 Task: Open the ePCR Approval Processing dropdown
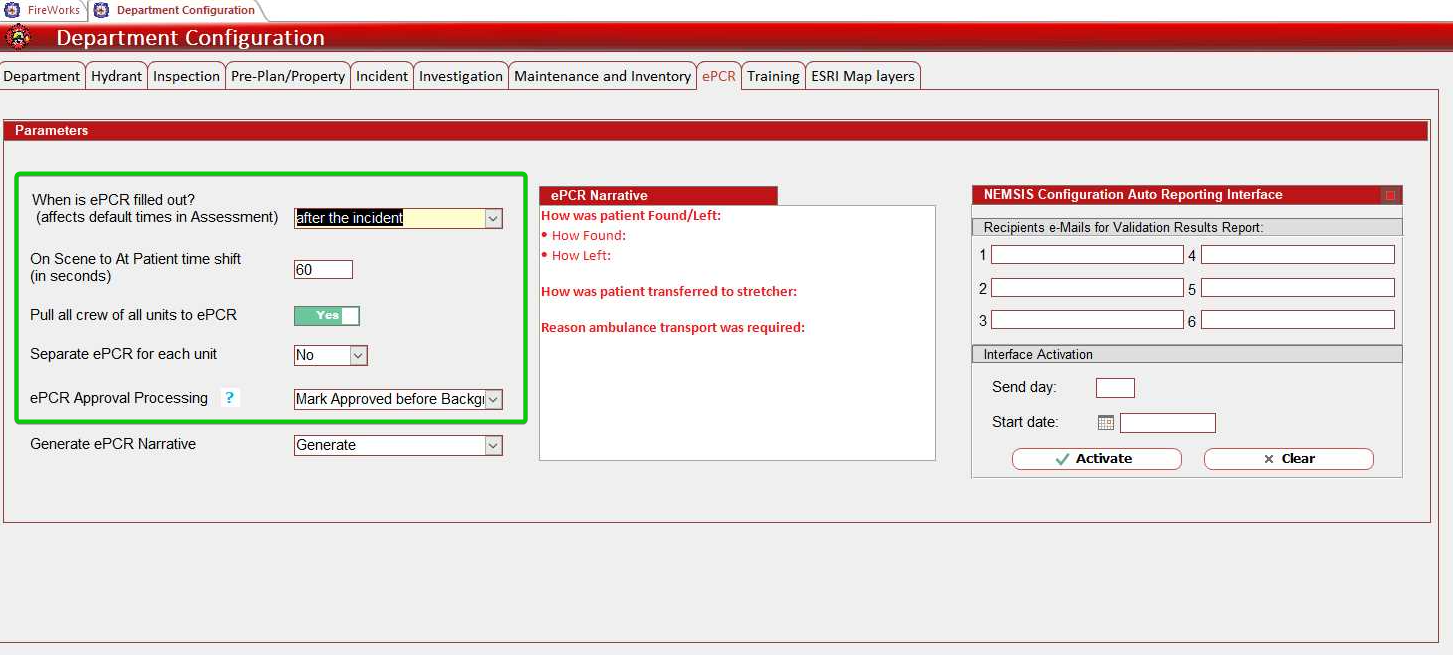coord(493,399)
